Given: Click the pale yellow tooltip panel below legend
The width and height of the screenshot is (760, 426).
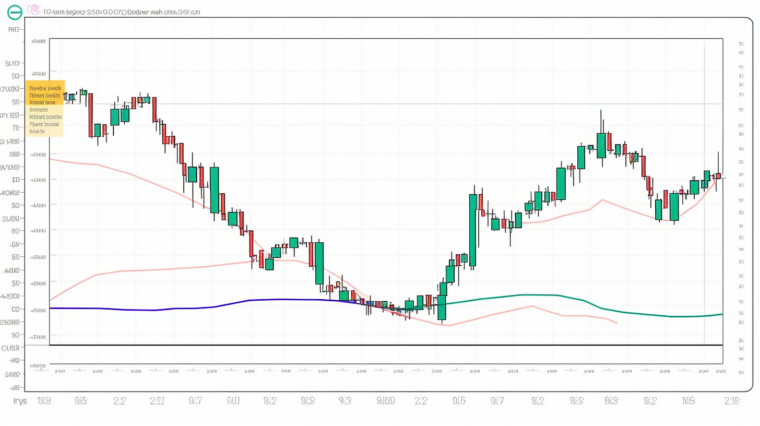Looking at the screenshot, I should pyautogui.click(x=44, y=121).
